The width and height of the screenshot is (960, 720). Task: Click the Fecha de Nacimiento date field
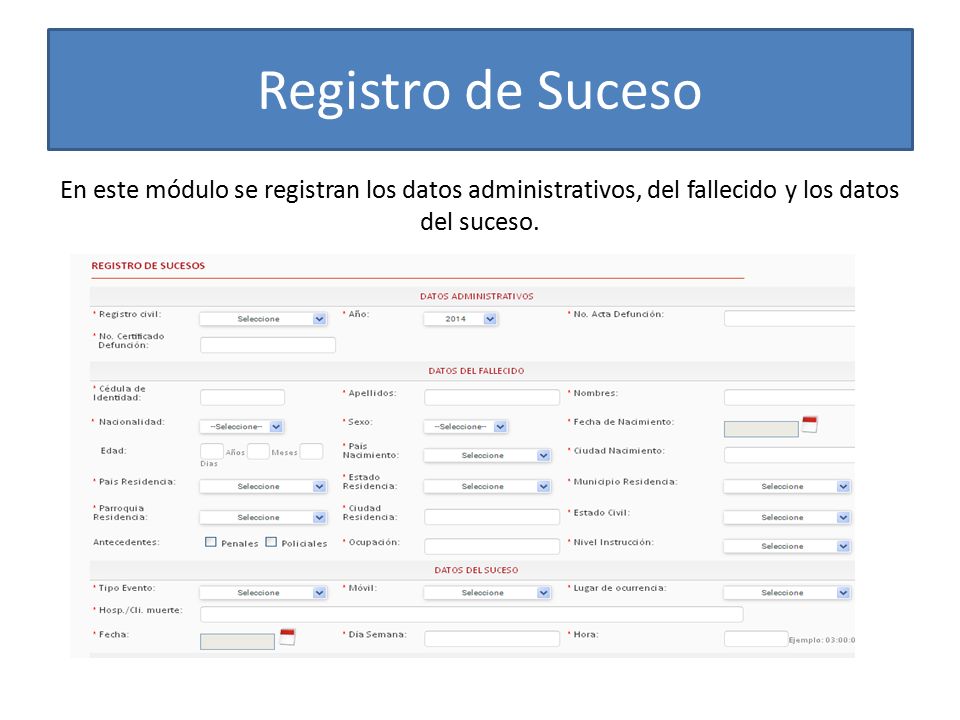(761, 429)
